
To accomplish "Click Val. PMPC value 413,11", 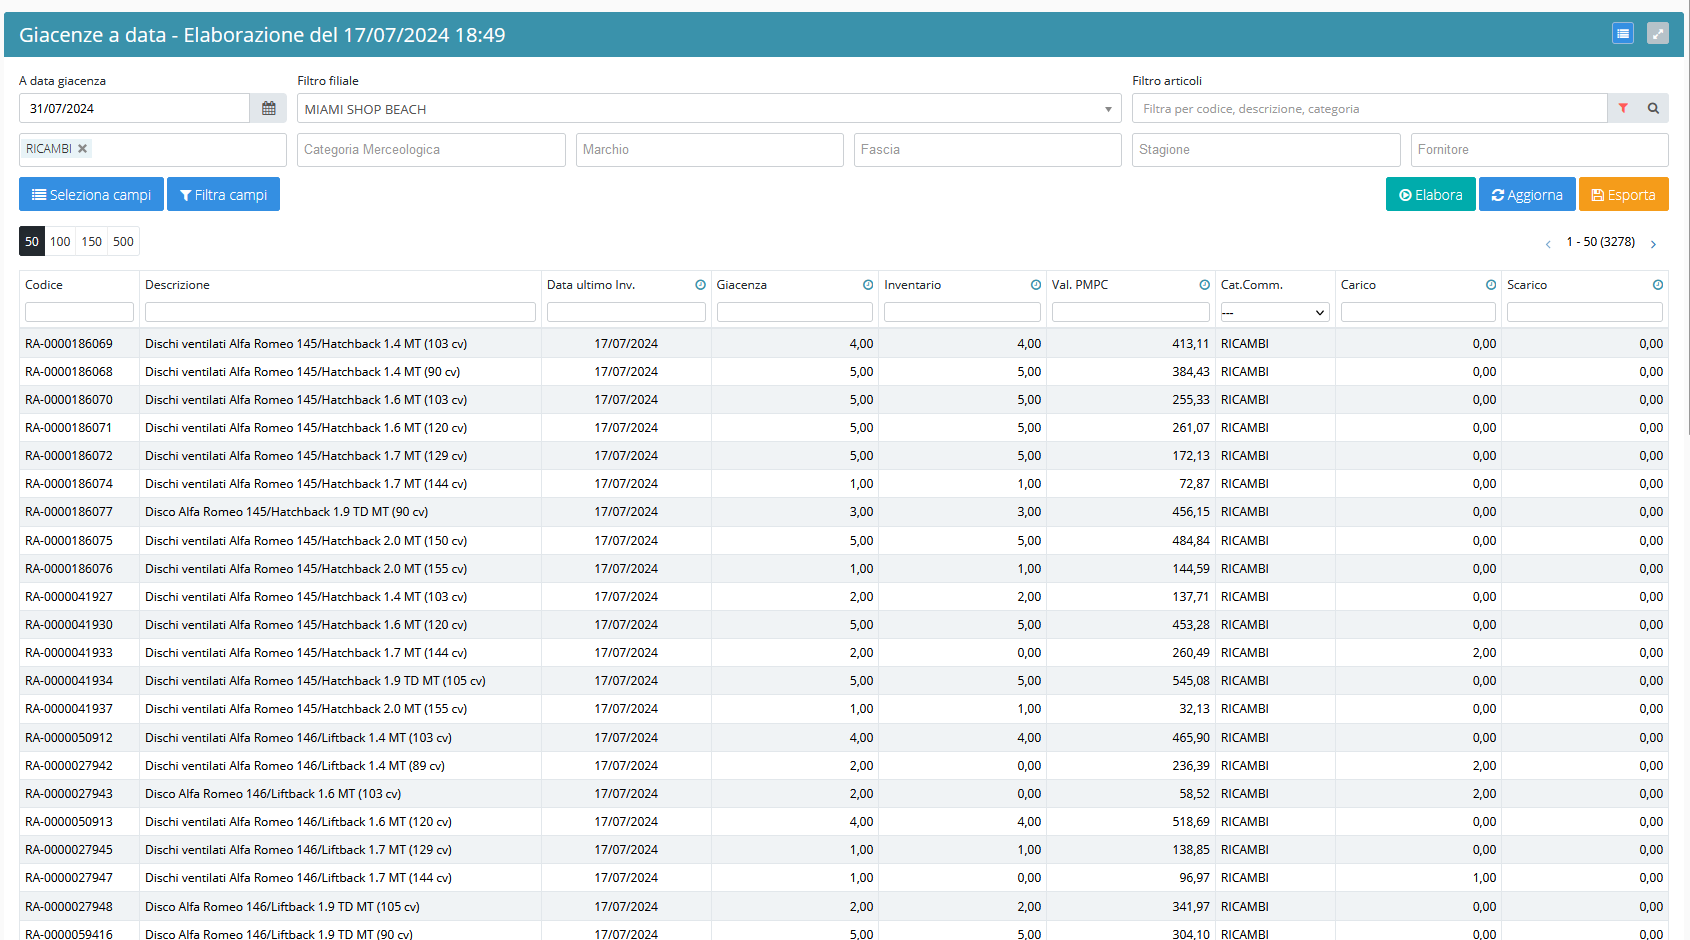I will tap(1190, 344).
